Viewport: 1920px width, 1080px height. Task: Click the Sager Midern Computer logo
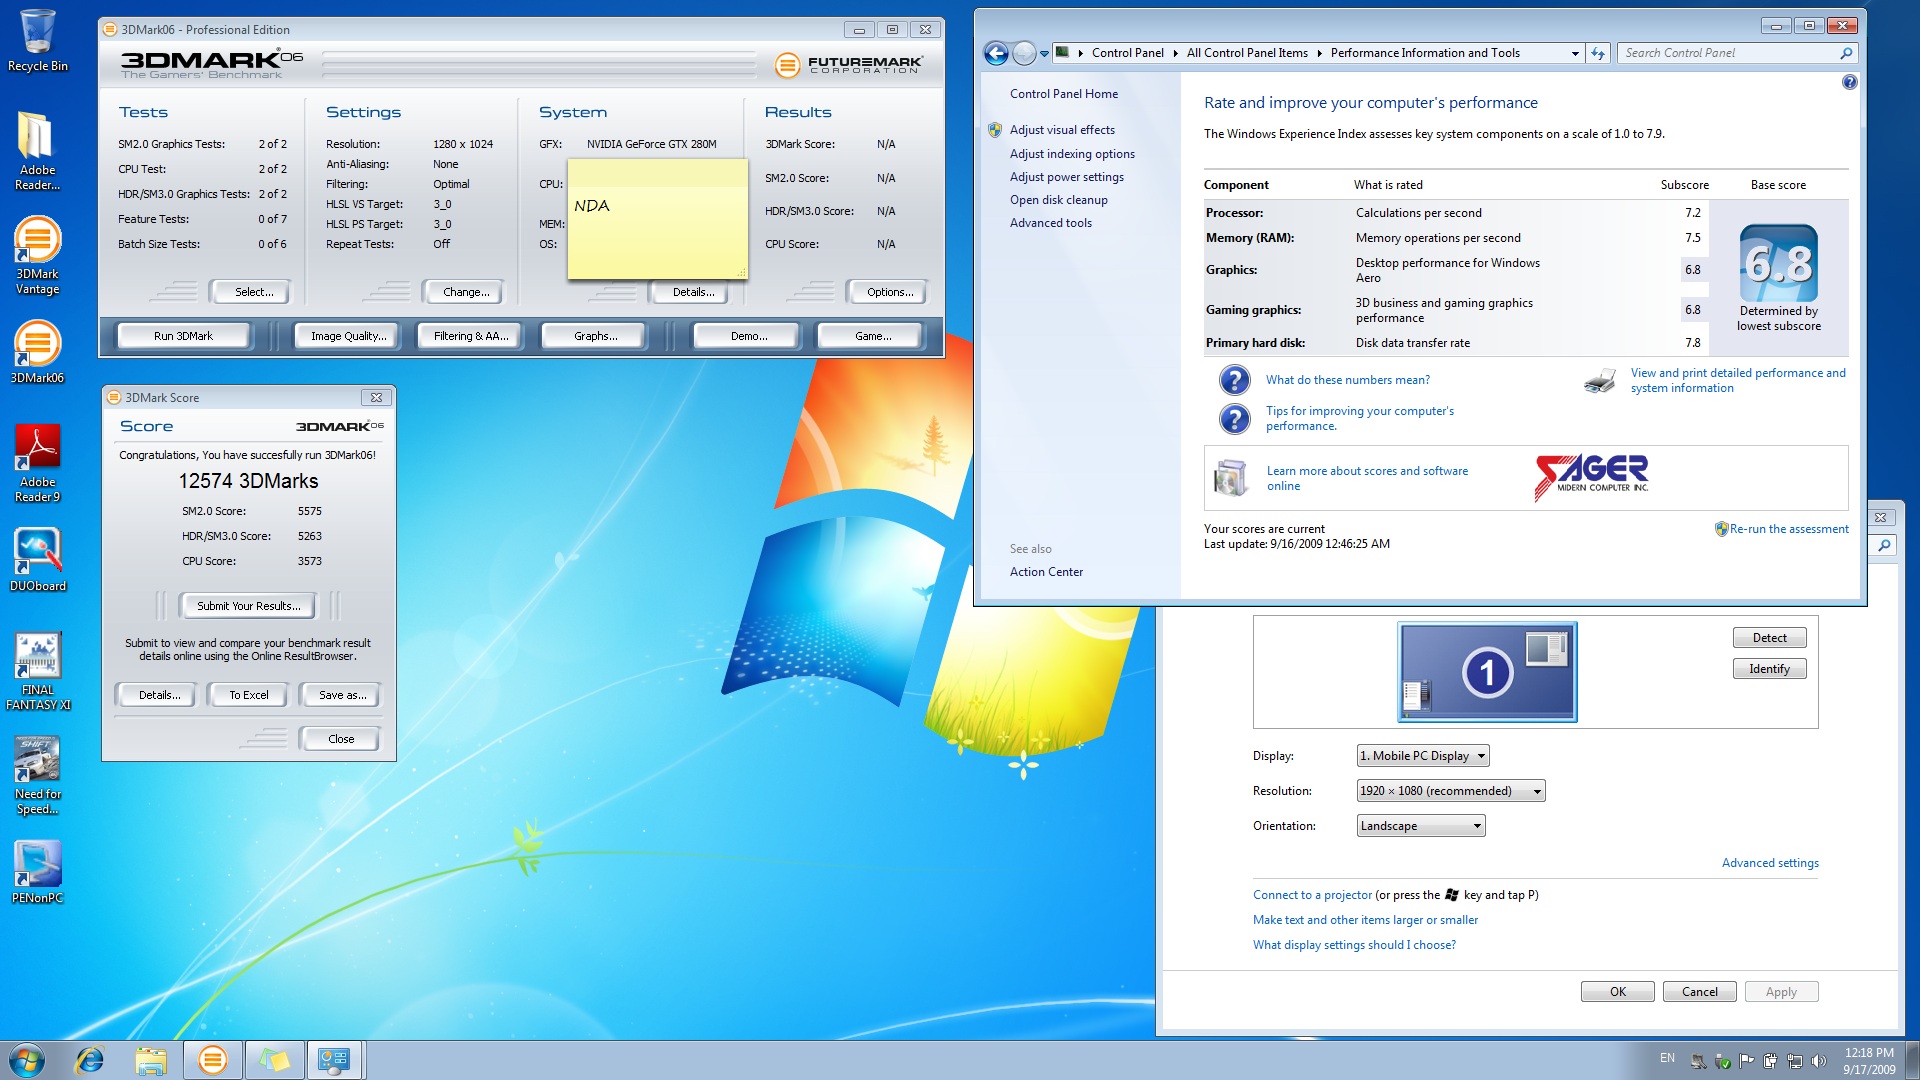pos(1592,477)
